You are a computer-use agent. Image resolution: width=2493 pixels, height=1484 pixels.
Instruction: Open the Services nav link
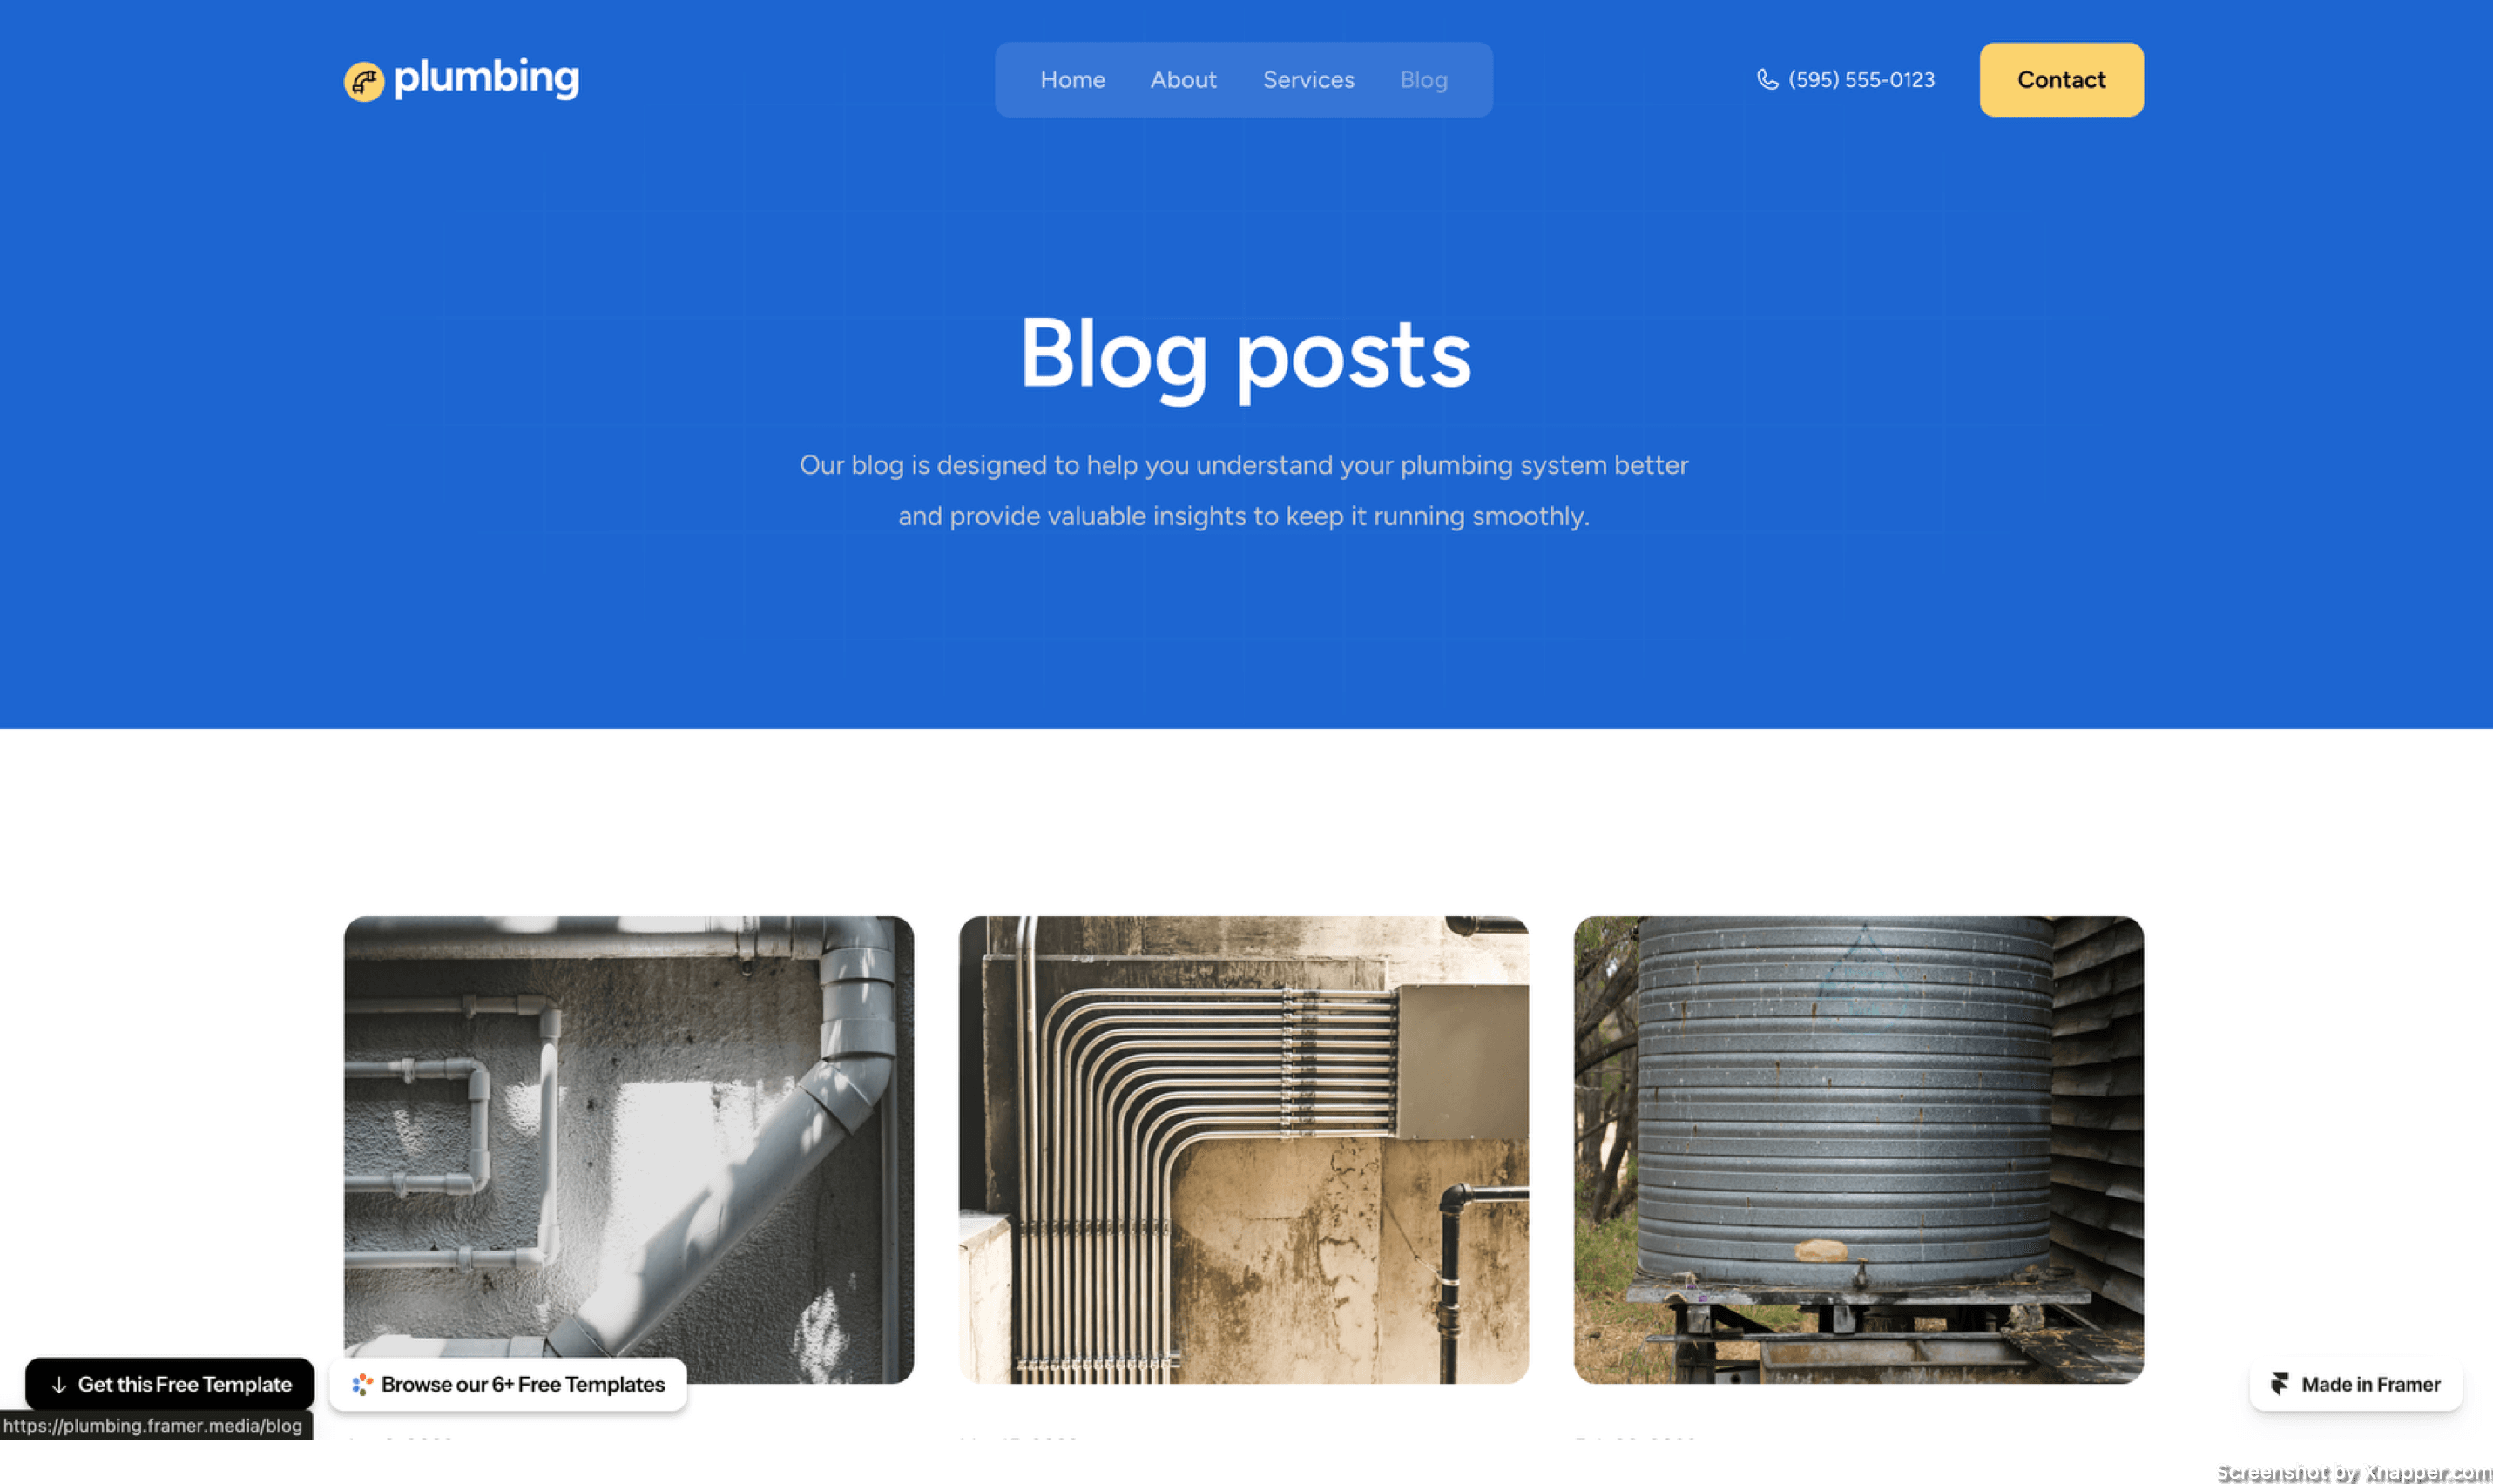coord(1308,80)
